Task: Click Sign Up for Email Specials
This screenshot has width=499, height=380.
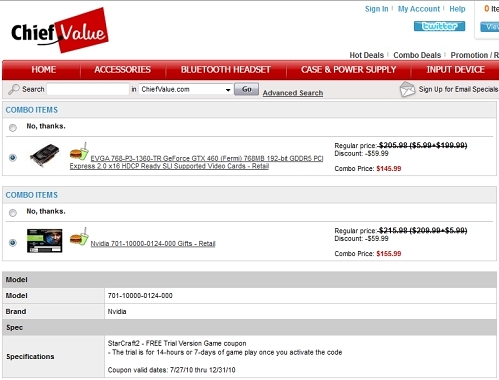Action: click(458, 89)
